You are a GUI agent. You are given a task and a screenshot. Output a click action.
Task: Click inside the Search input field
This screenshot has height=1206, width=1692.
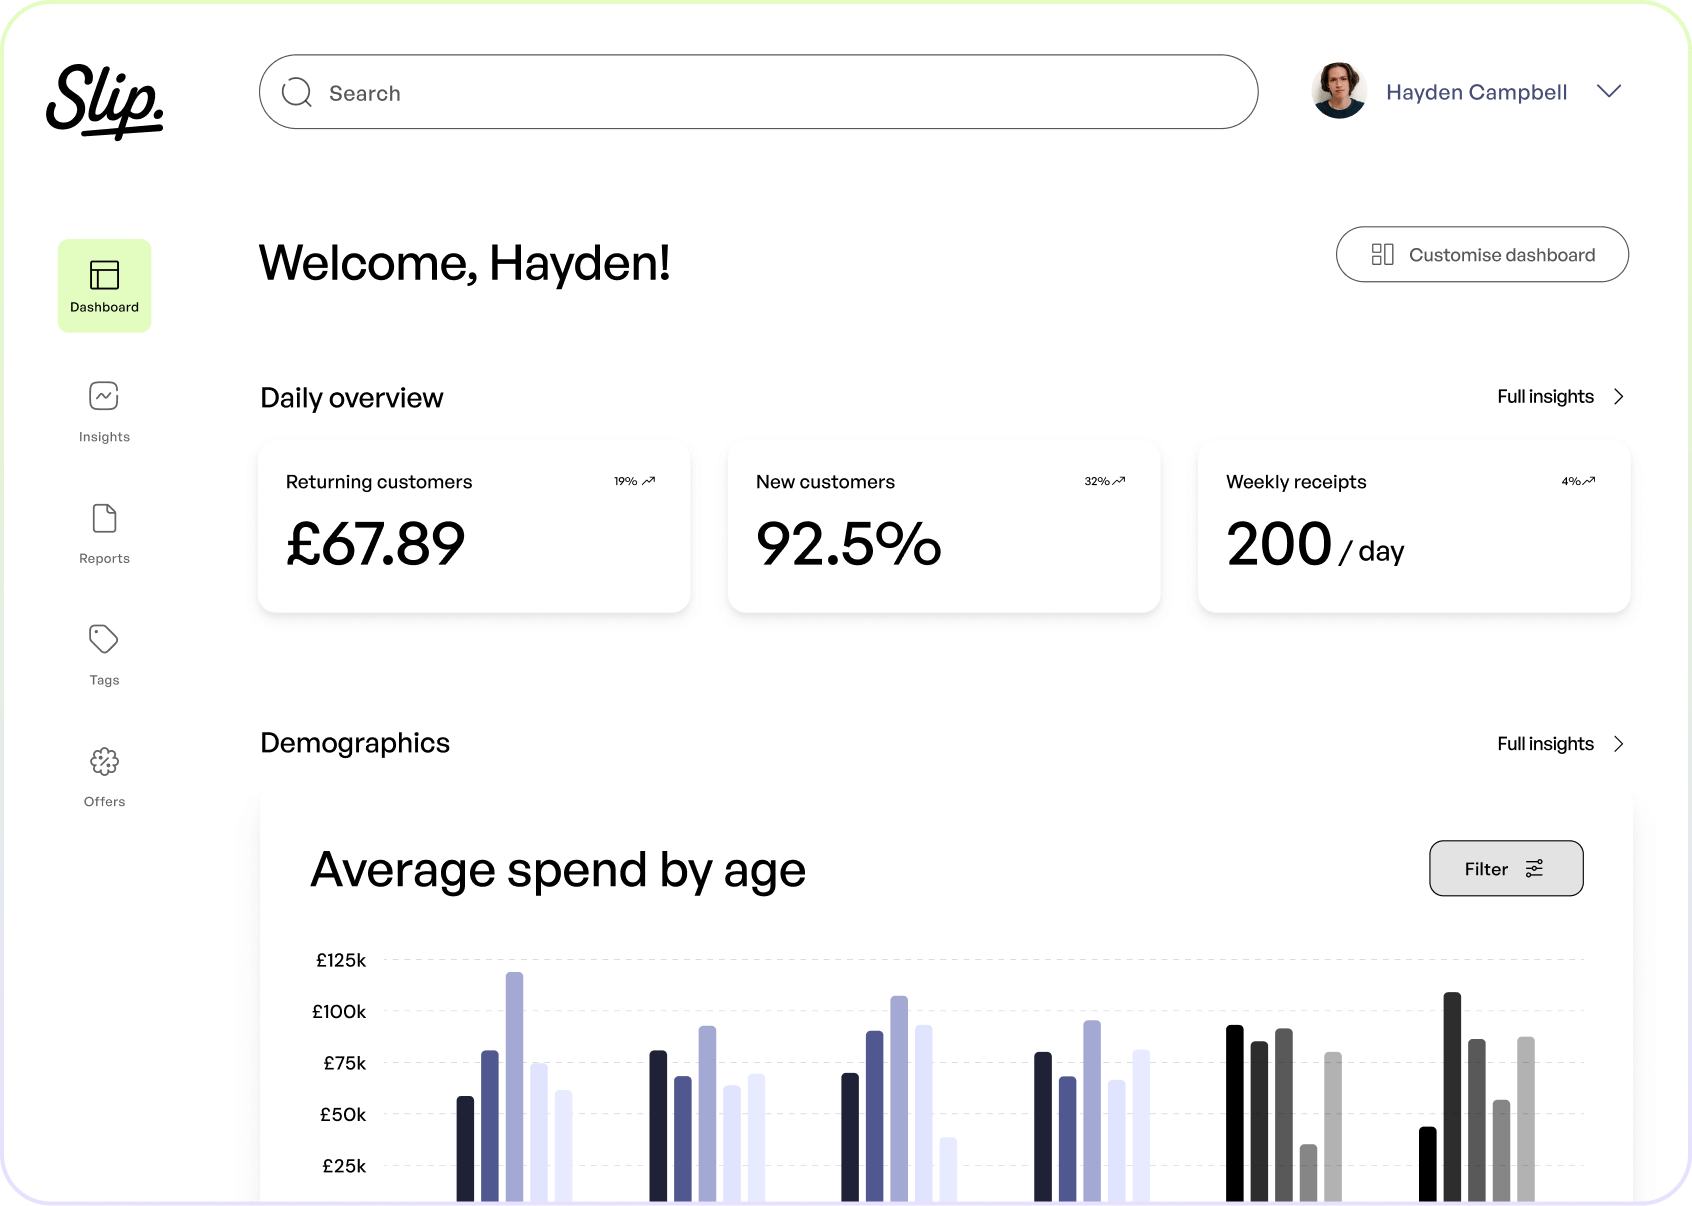coord(700,91)
